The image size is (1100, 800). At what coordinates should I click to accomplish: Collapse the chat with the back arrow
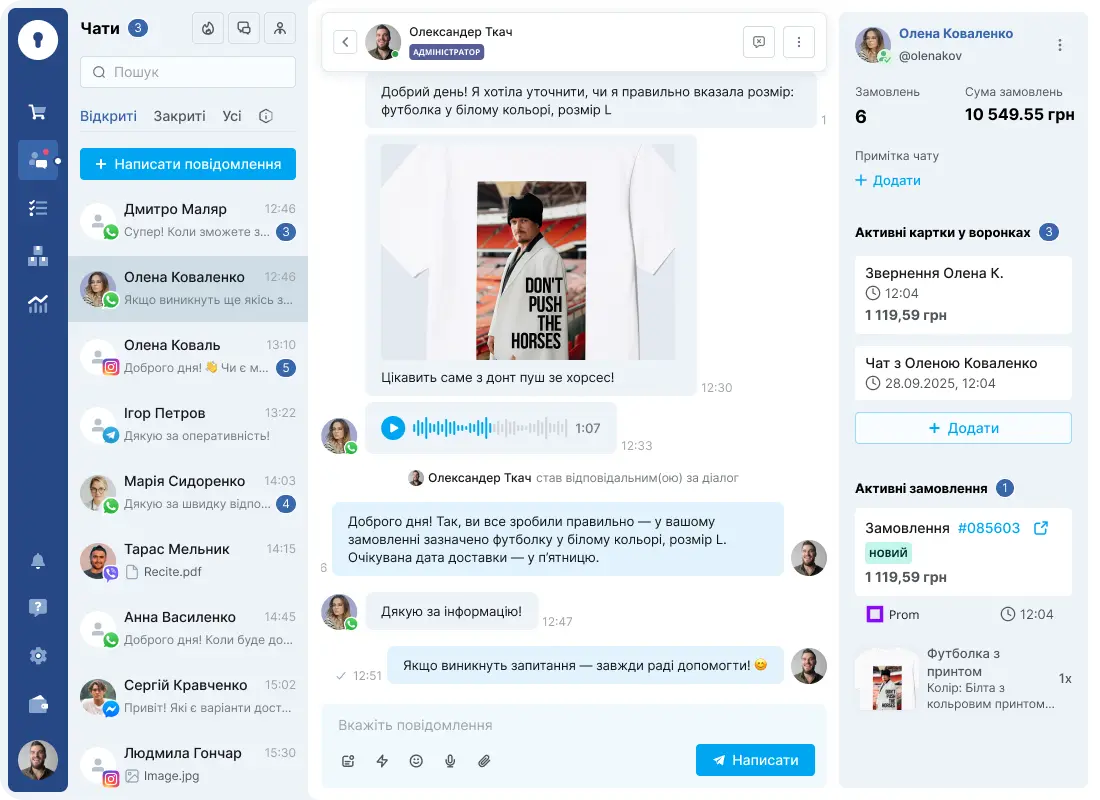coord(345,42)
